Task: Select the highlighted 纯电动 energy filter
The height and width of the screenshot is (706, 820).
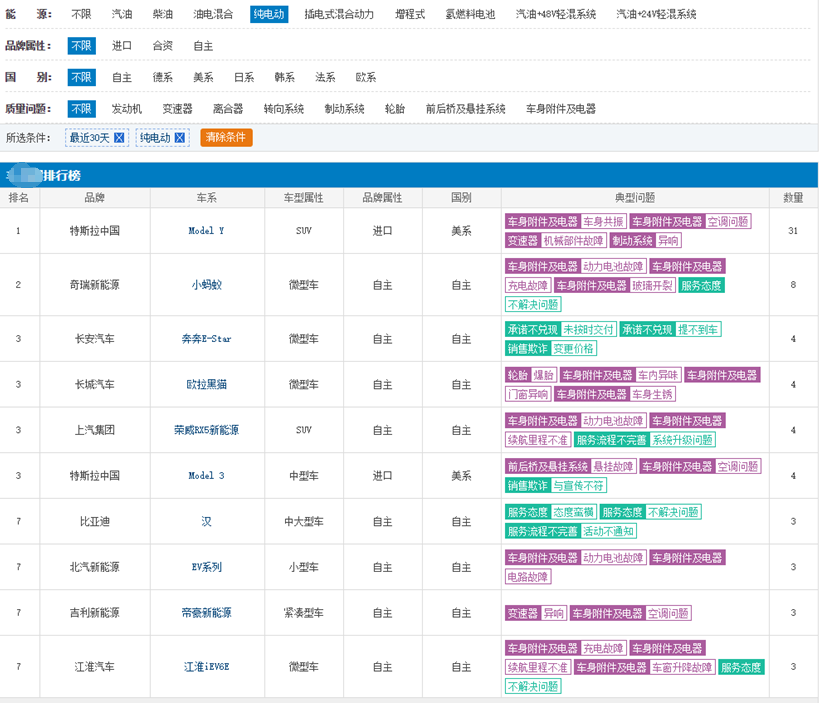Action: [269, 14]
